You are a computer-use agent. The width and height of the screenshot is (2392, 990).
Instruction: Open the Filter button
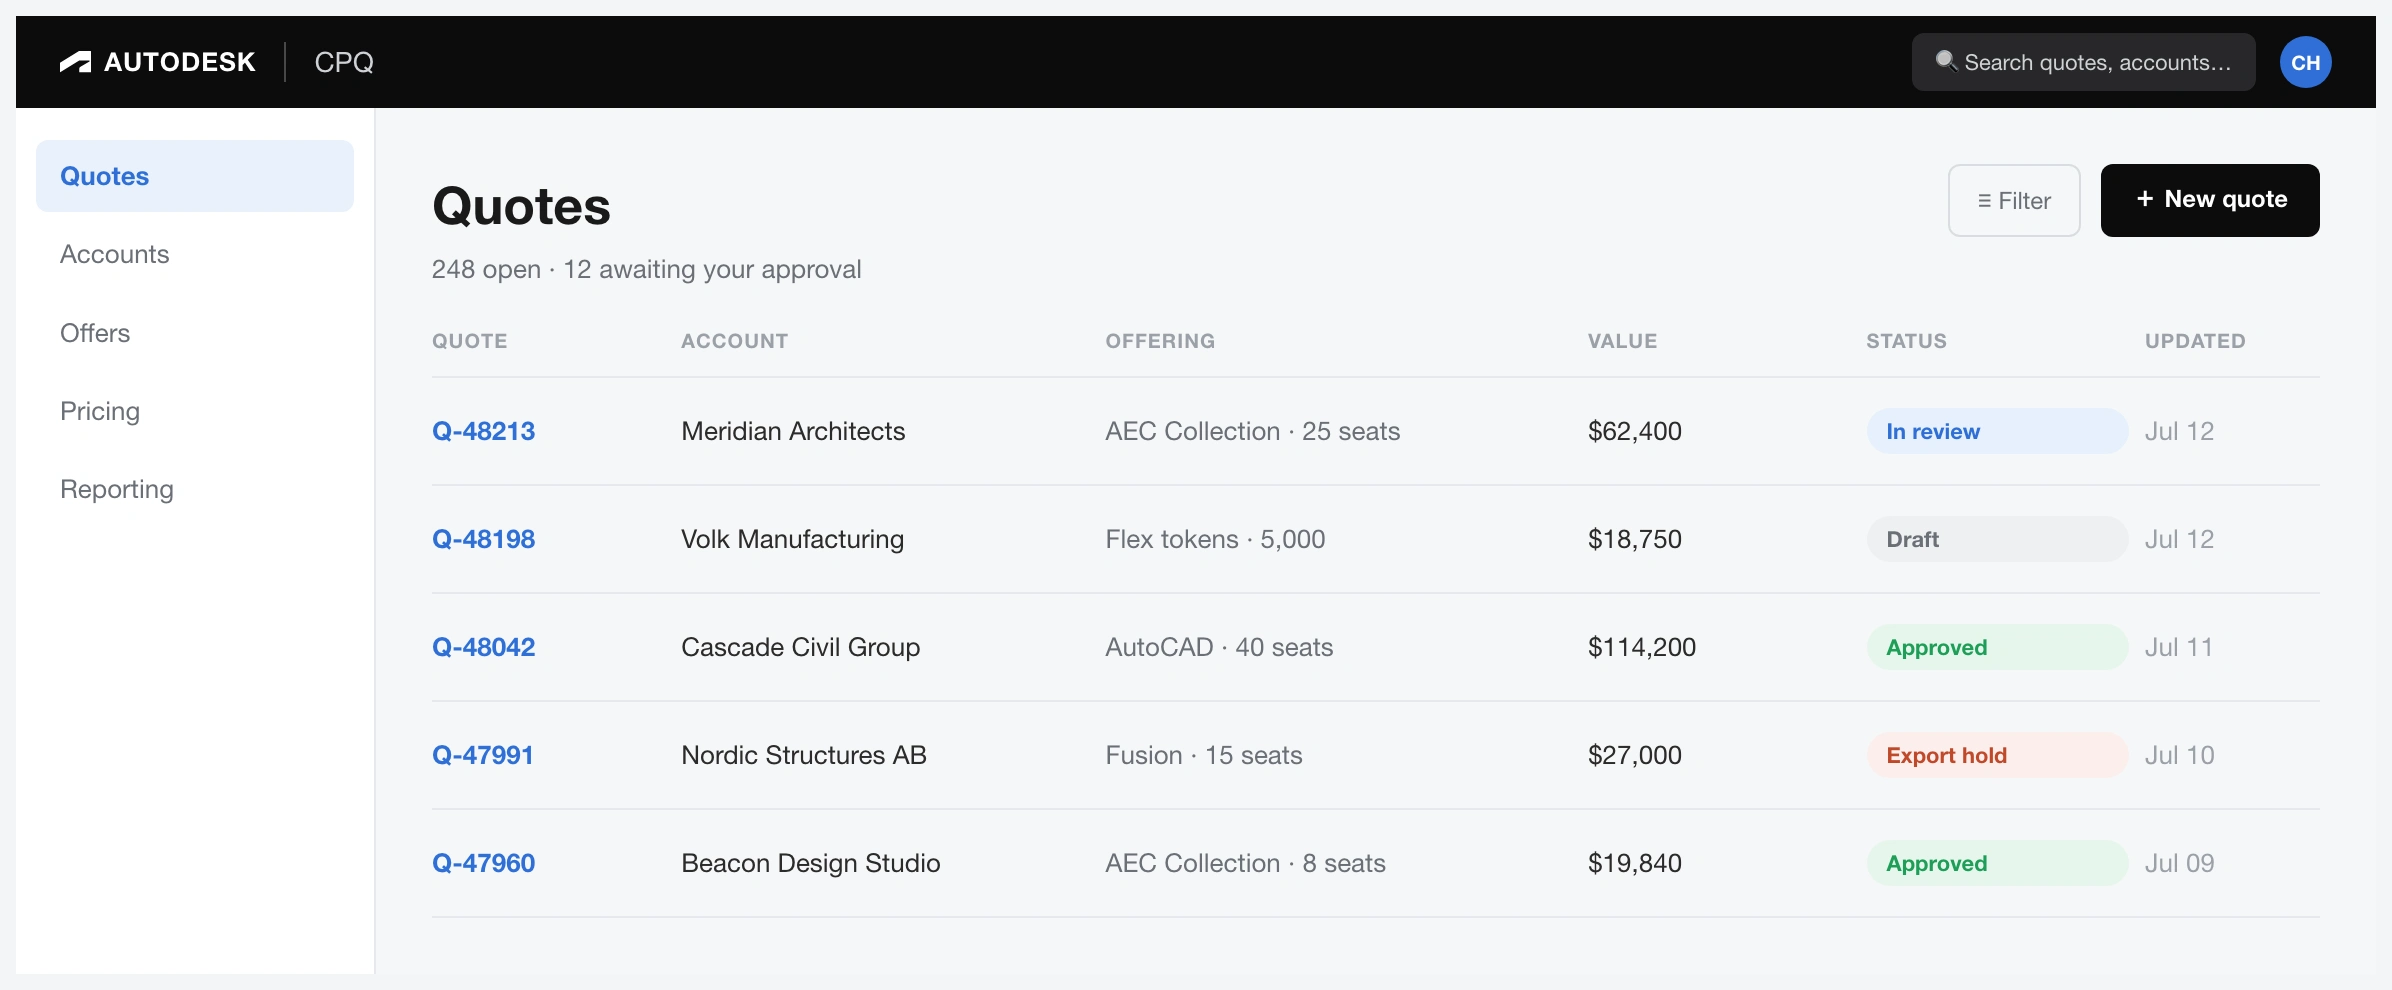click(2014, 200)
